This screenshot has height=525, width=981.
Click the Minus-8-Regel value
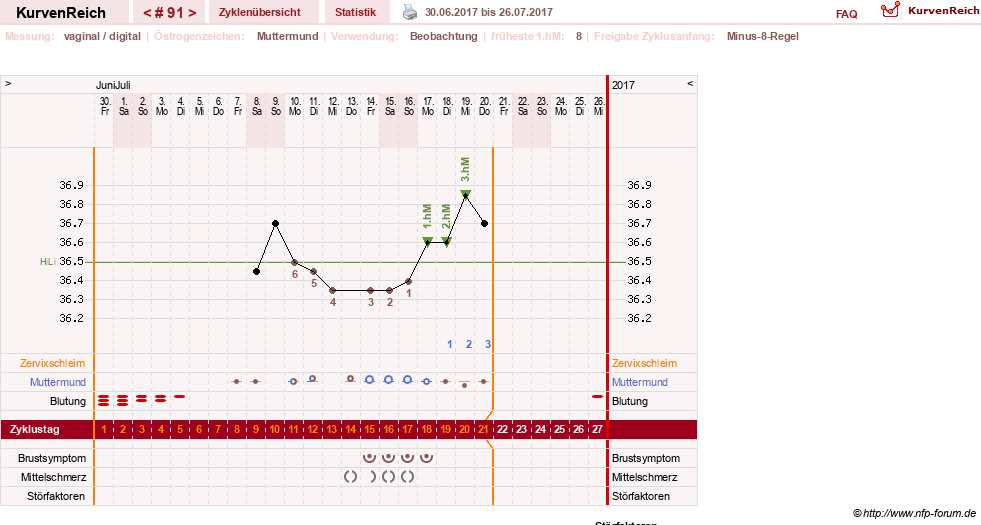[763, 36]
